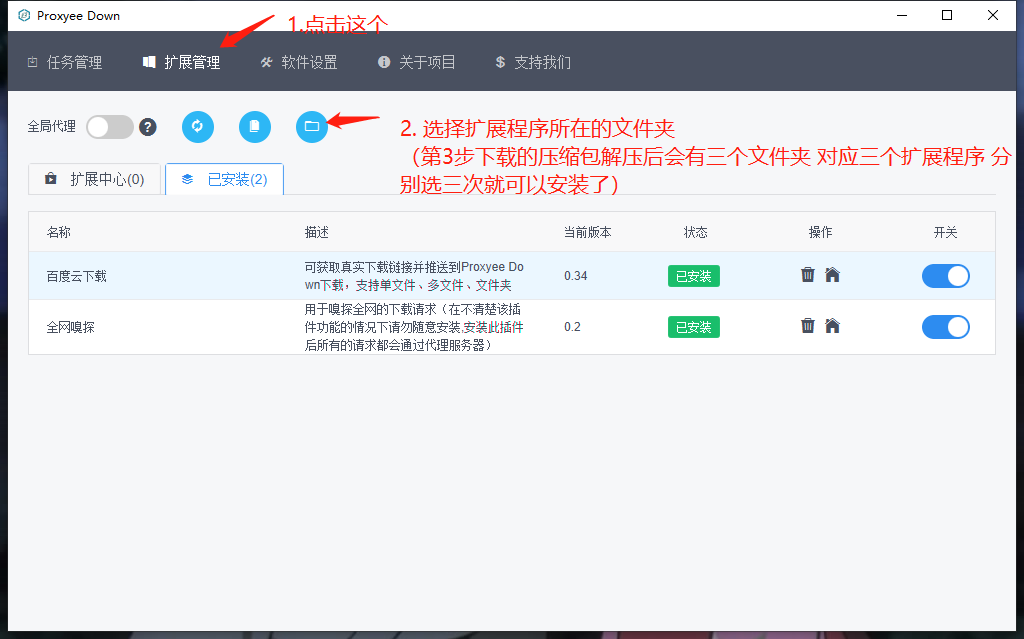
Task: Click the help question mark next to 全局代理
Action: (147, 127)
